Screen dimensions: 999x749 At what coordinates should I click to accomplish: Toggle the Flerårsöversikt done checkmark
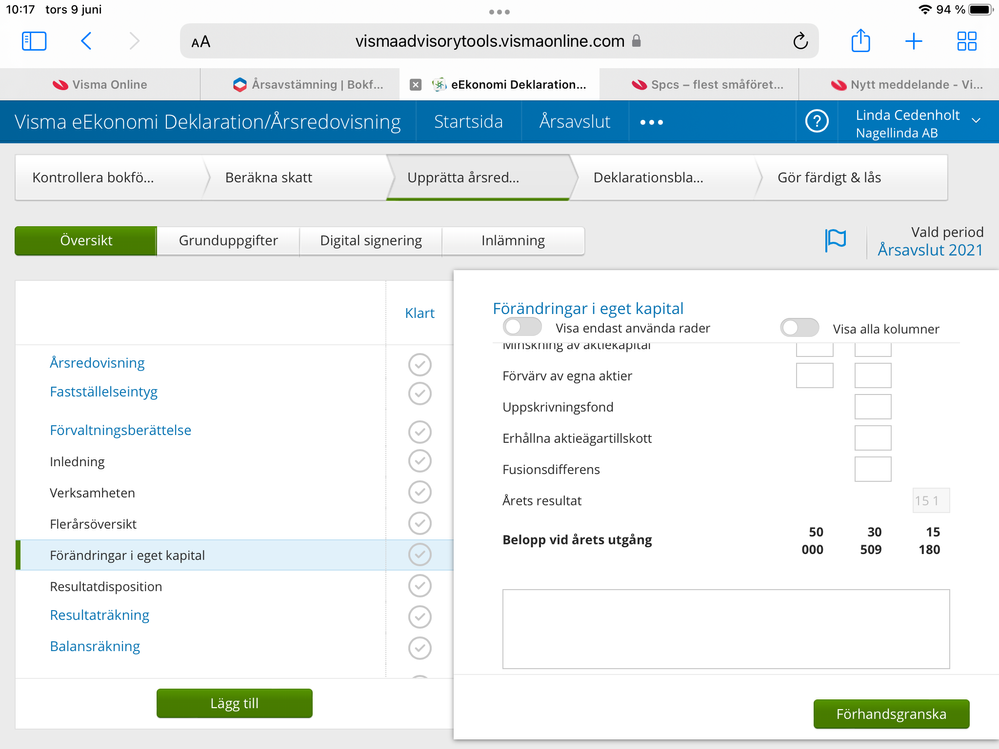coord(420,523)
